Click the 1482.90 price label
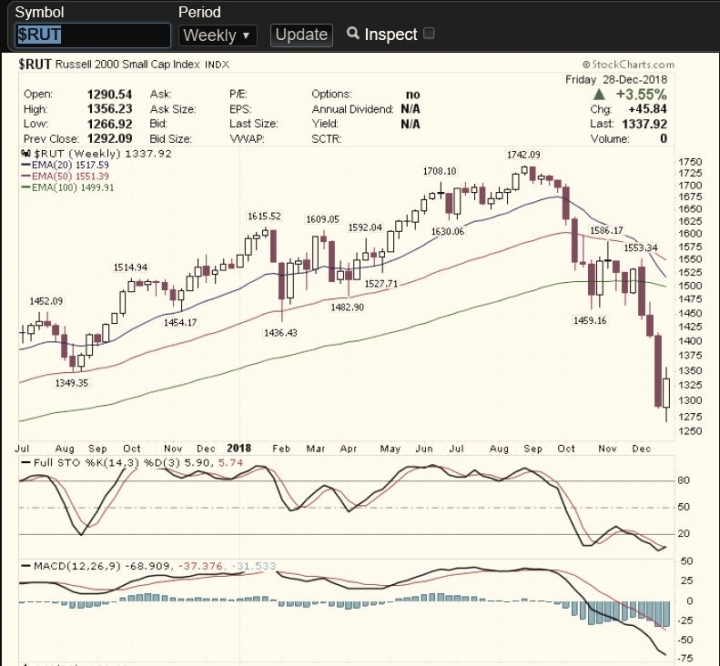The height and width of the screenshot is (666, 720). [347, 307]
